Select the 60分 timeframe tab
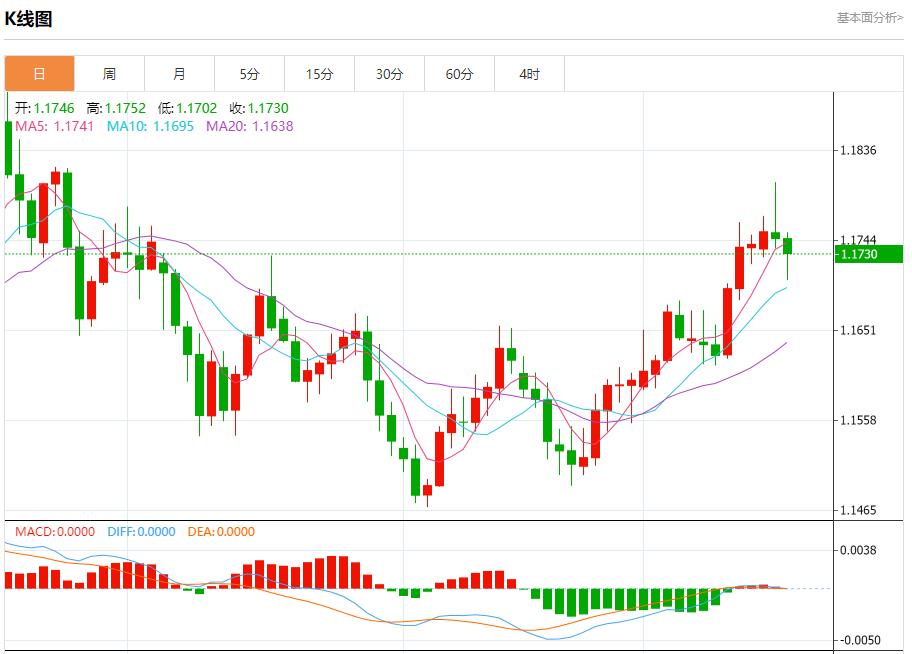This screenshot has width=912, height=654. (x=459, y=74)
